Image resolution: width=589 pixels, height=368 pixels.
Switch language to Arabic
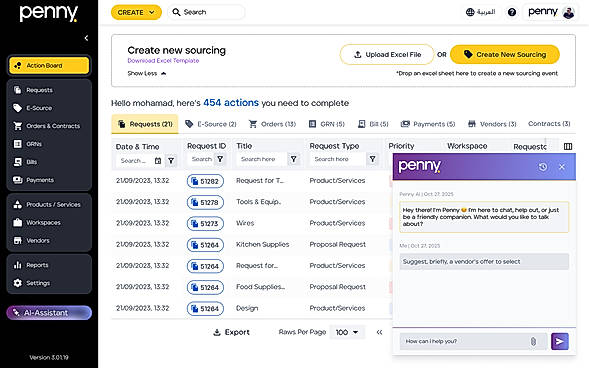point(480,12)
